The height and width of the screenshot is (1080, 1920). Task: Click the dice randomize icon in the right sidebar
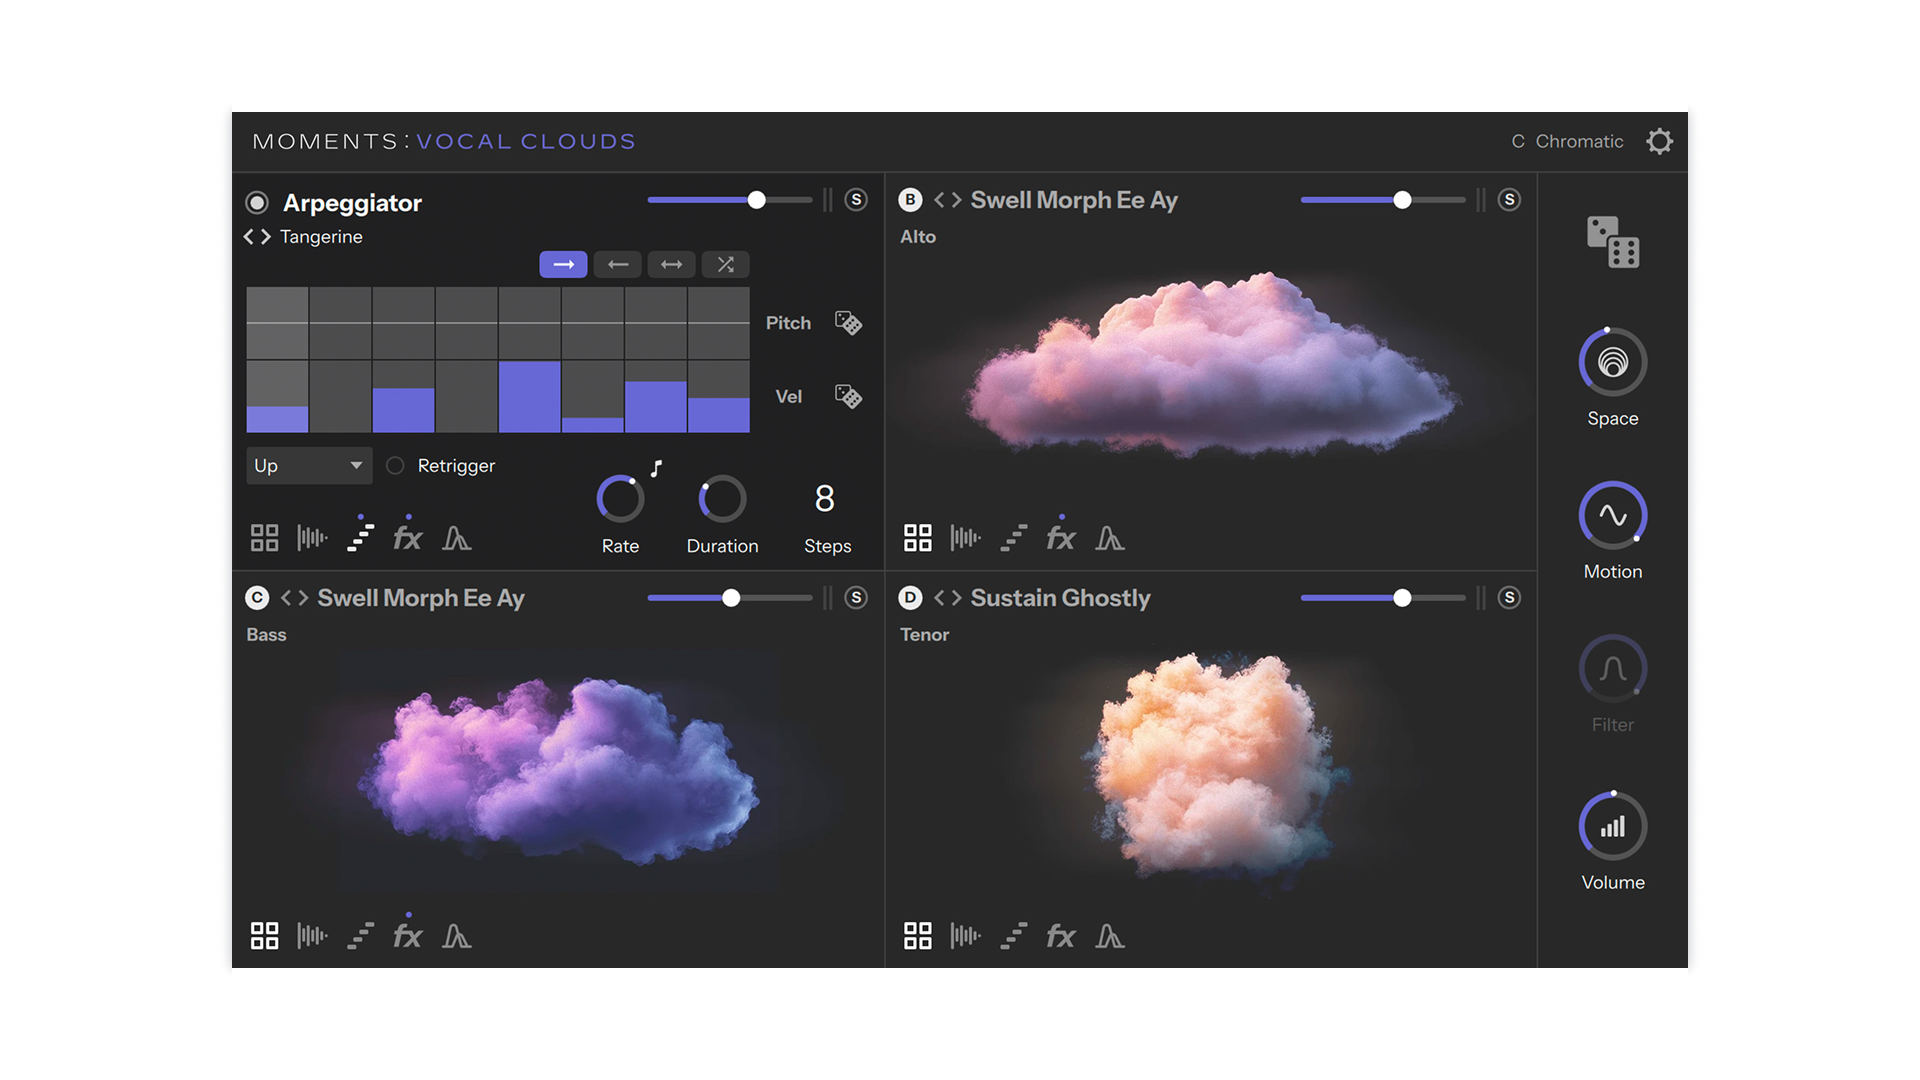[x=1611, y=241]
